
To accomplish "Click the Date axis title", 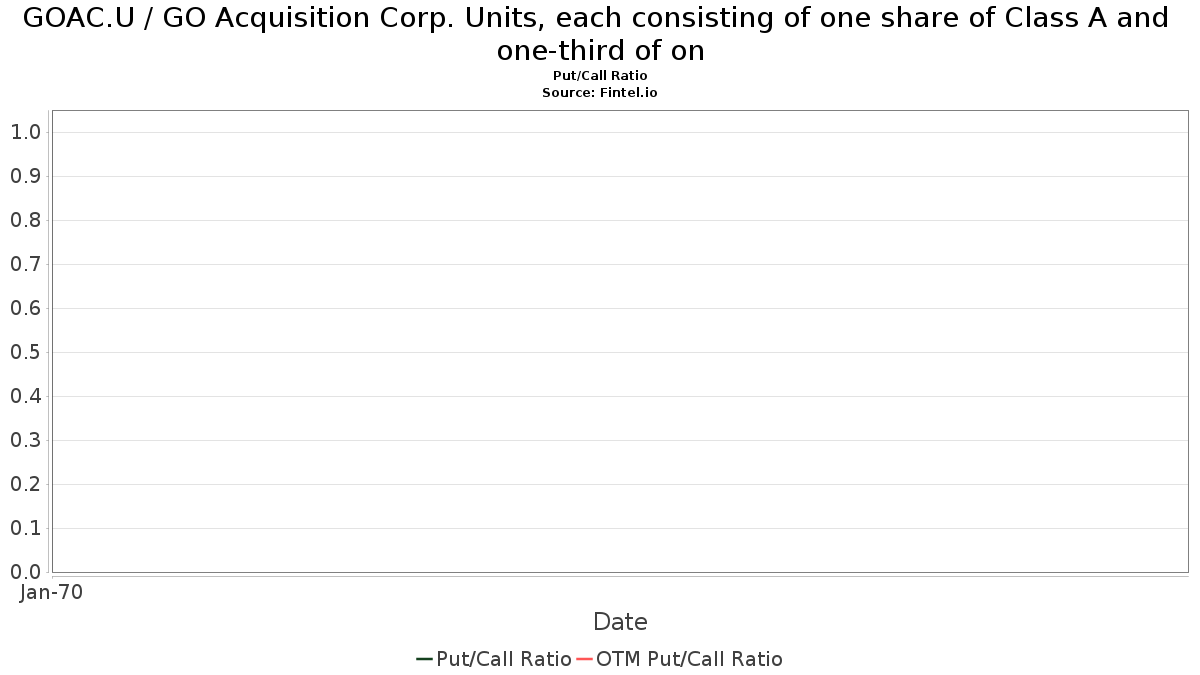I will coord(620,622).
